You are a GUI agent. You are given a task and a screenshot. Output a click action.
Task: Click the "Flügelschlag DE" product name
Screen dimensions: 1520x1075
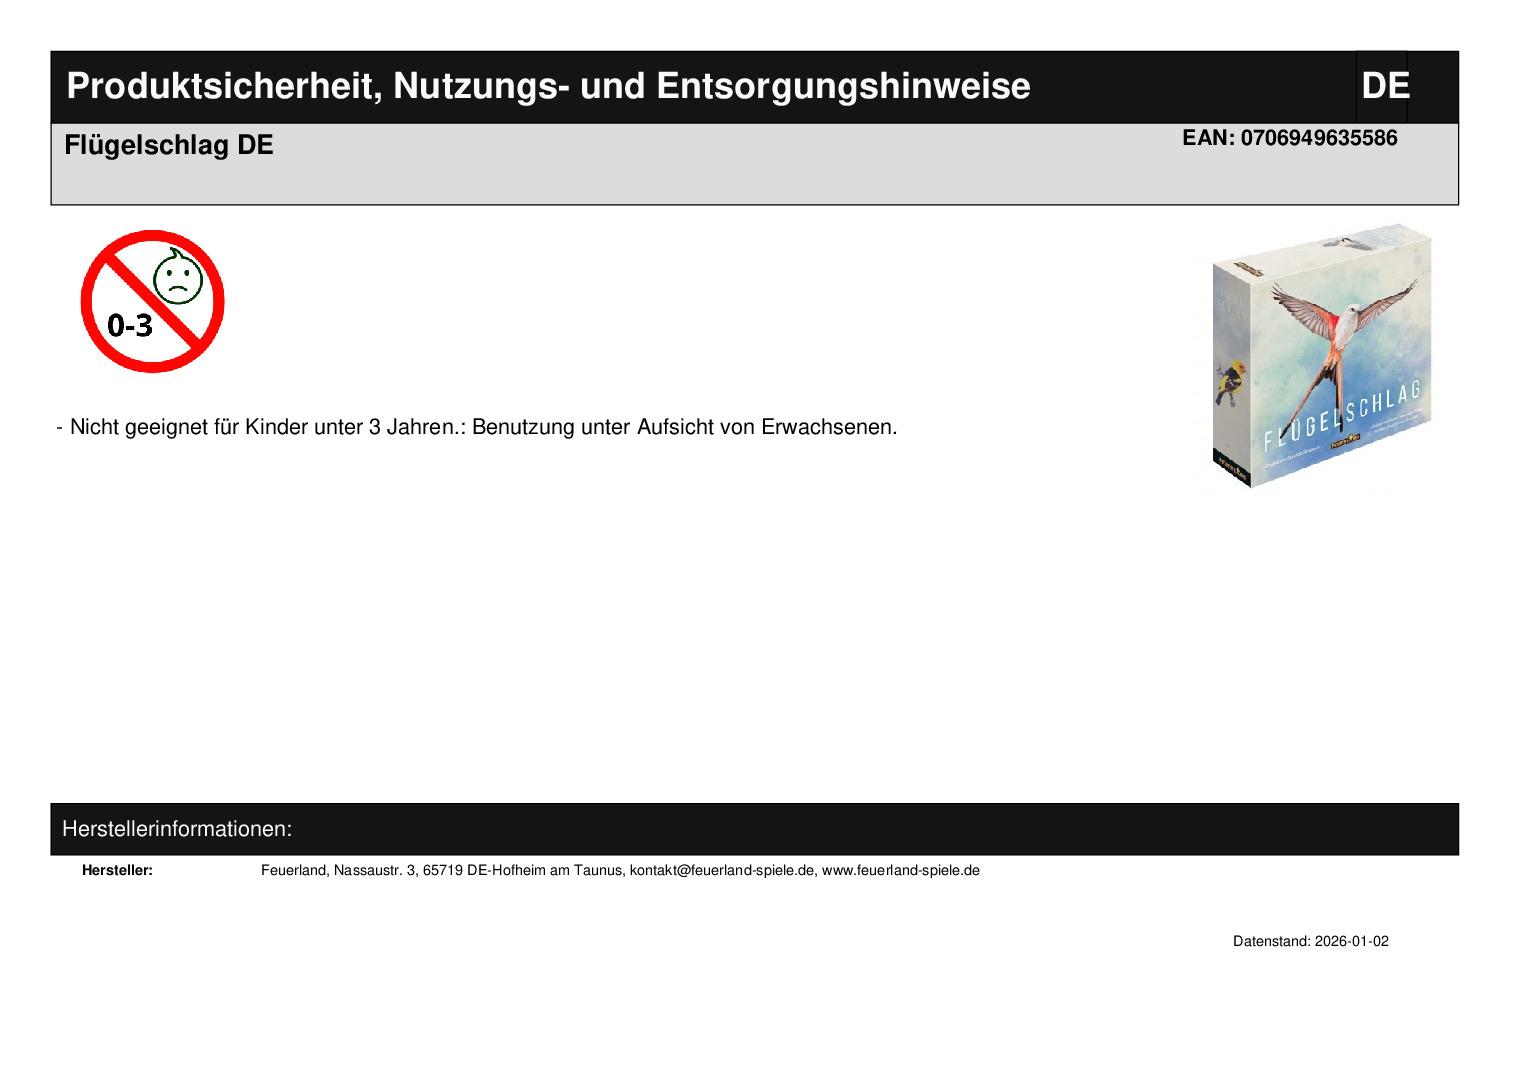(x=168, y=146)
